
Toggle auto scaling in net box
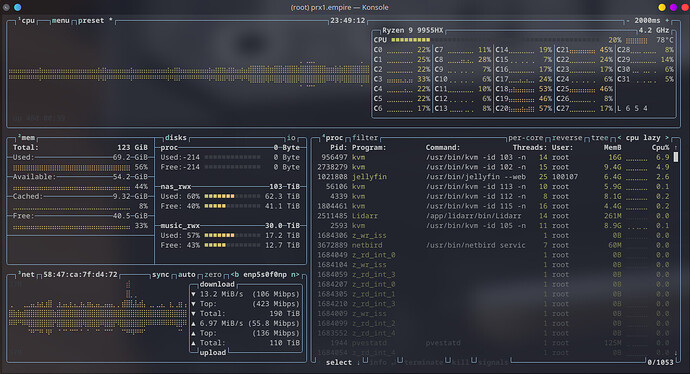coord(187,275)
